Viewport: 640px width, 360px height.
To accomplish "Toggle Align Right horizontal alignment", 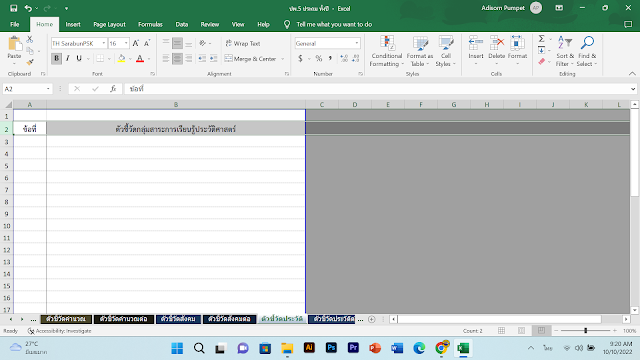I will [189, 58].
